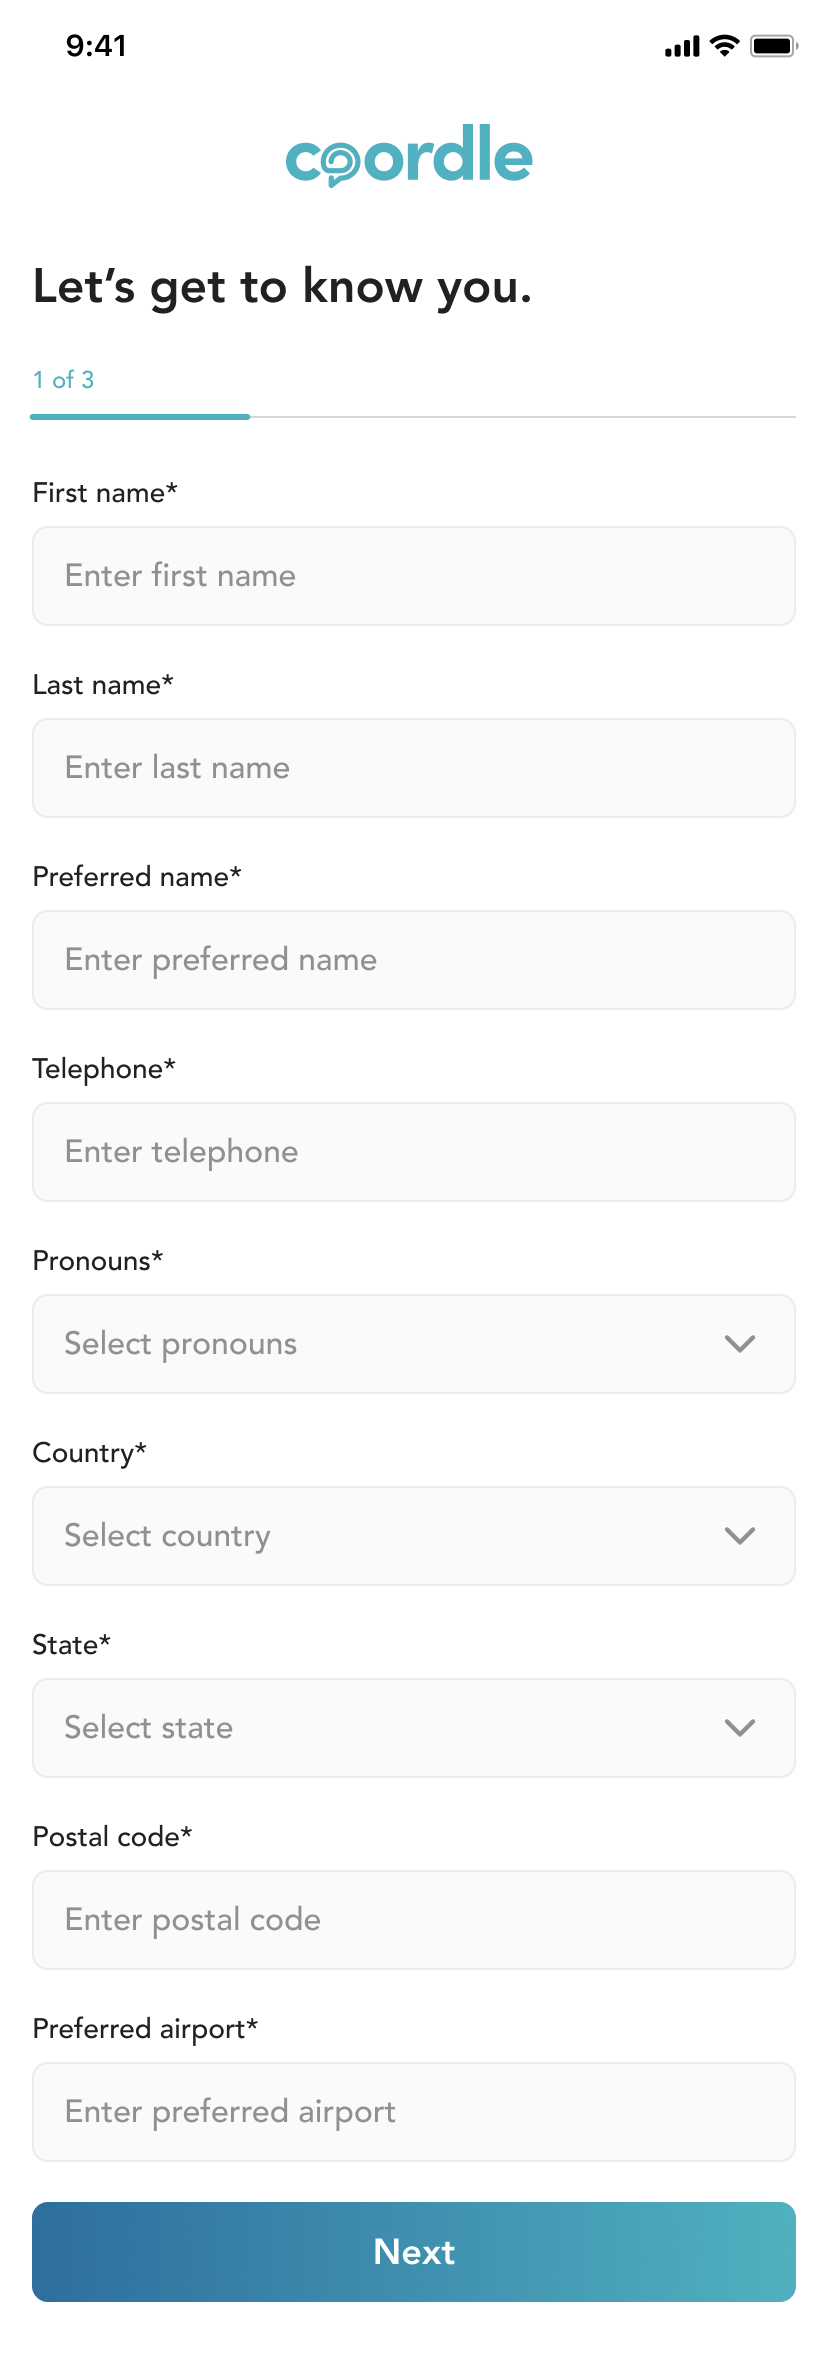Focus the Enter first name field
The width and height of the screenshot is (828, 2358).
tap(414, 576)
